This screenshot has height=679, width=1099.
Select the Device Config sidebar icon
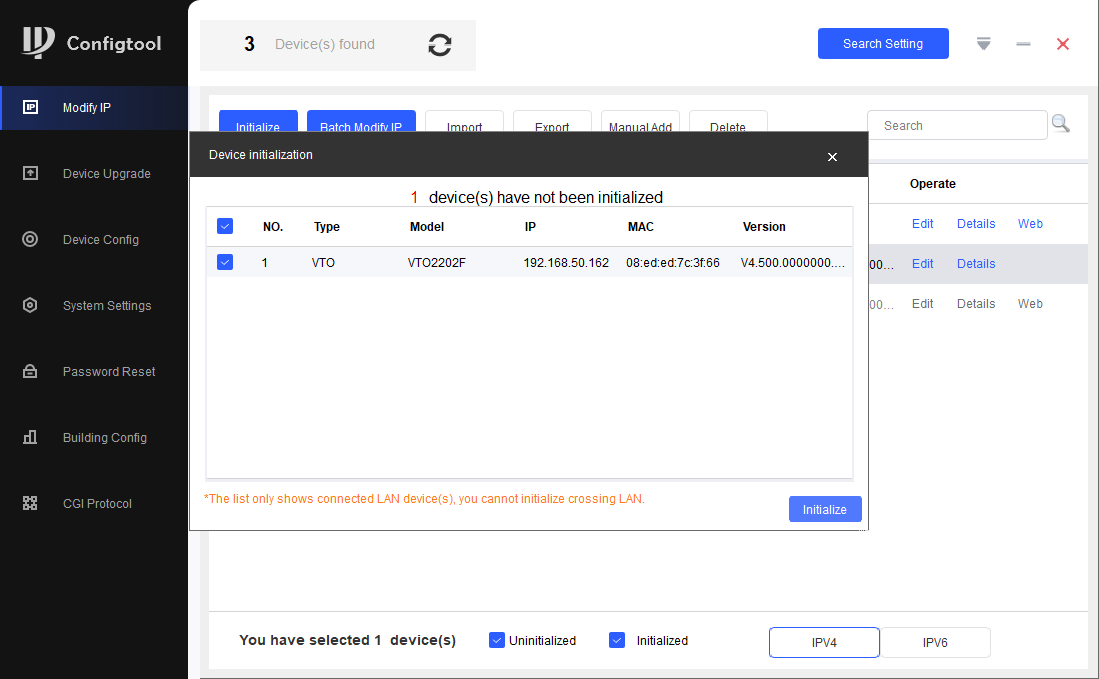click(x=30, y=240)
